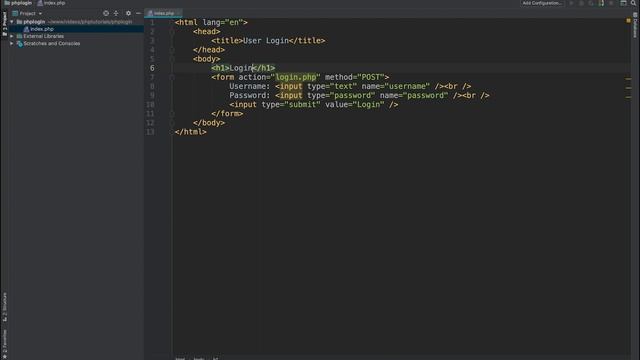Expand External Libraries node
This screenshot has width=640, height=360.
click(x=12, y=36)
